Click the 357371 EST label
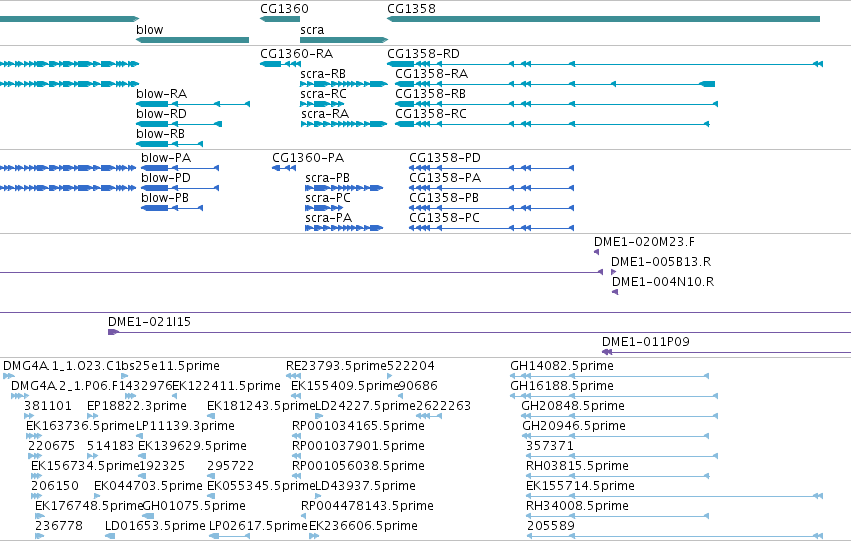 (x=550, y=446)
